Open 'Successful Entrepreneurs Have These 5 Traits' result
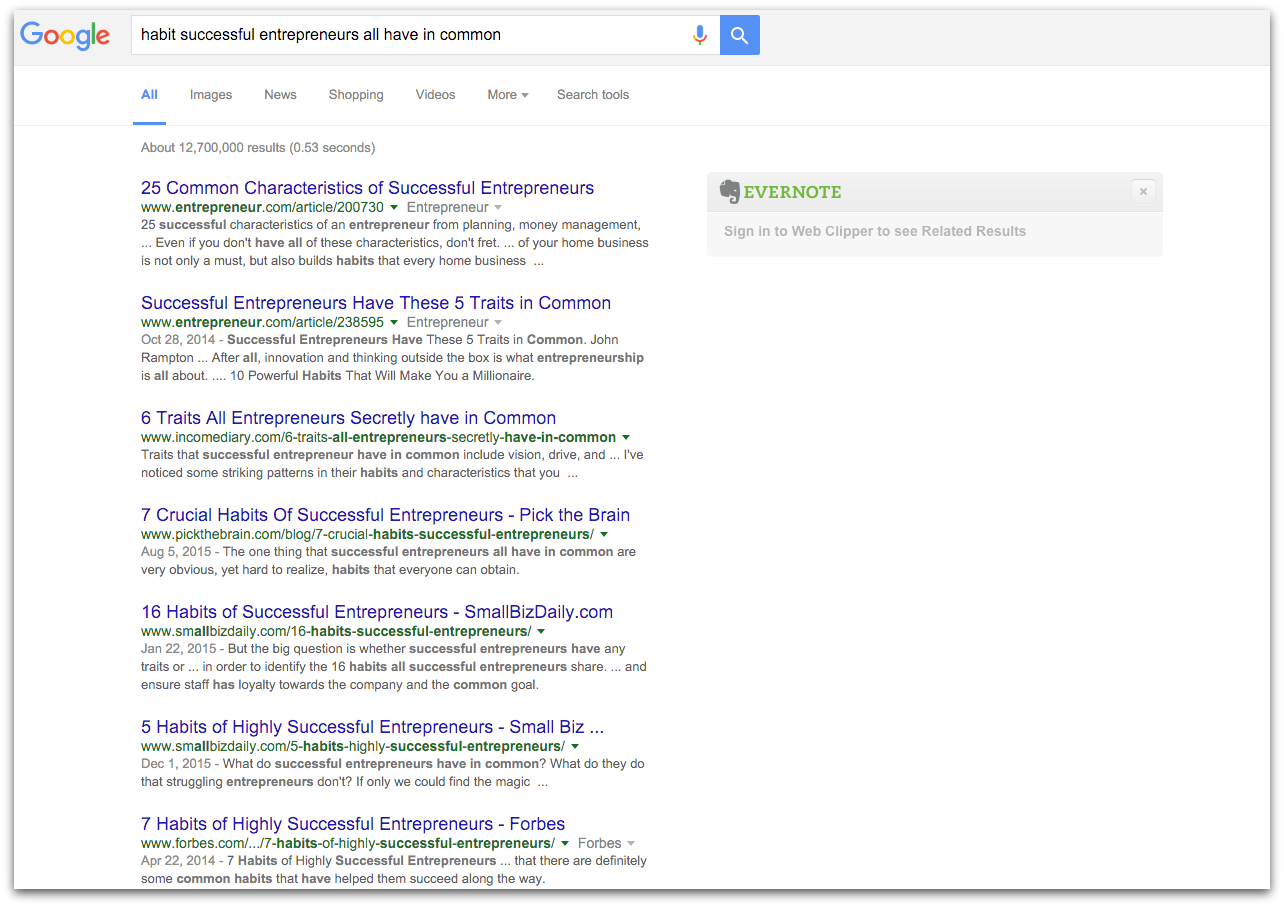1284x907 pixels. (376, 303)
